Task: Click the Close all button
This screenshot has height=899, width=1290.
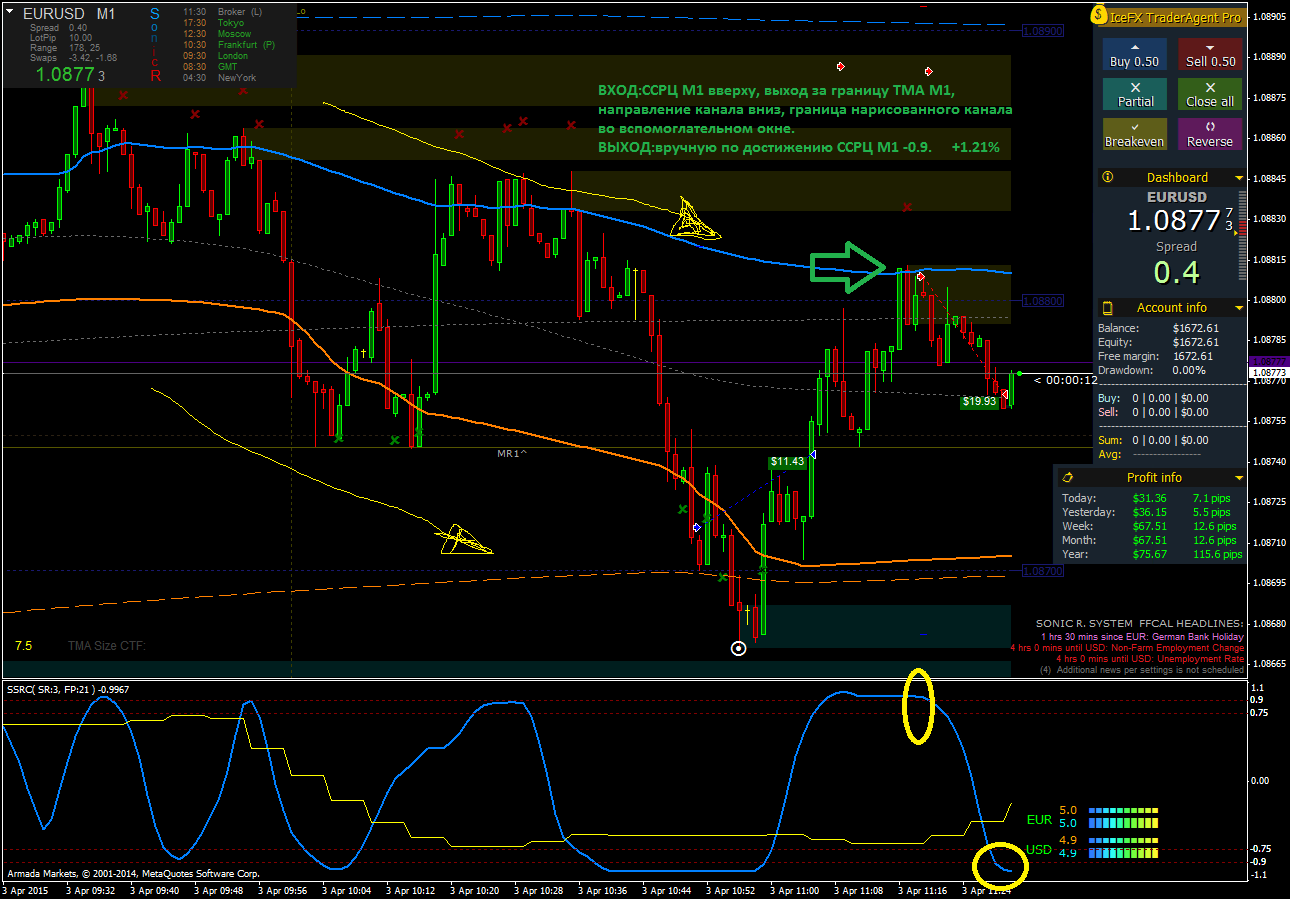Action: click(x=1210, y=94)
